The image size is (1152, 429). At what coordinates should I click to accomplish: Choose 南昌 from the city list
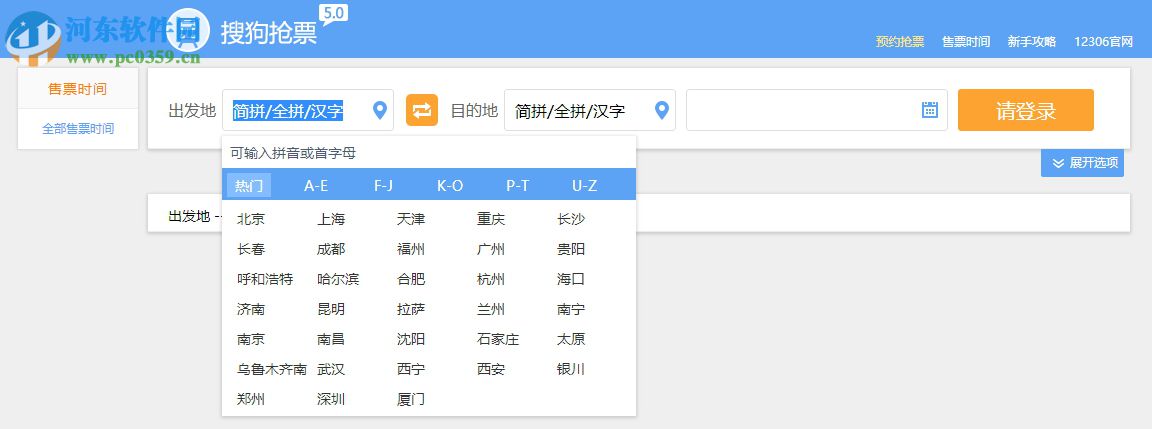pos(331,339)
